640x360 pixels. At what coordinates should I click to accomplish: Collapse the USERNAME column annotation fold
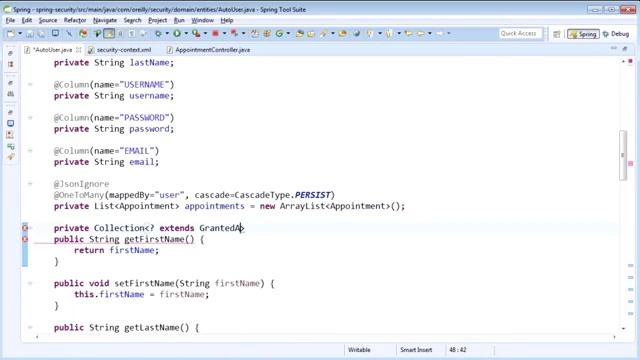pos(30,84)
